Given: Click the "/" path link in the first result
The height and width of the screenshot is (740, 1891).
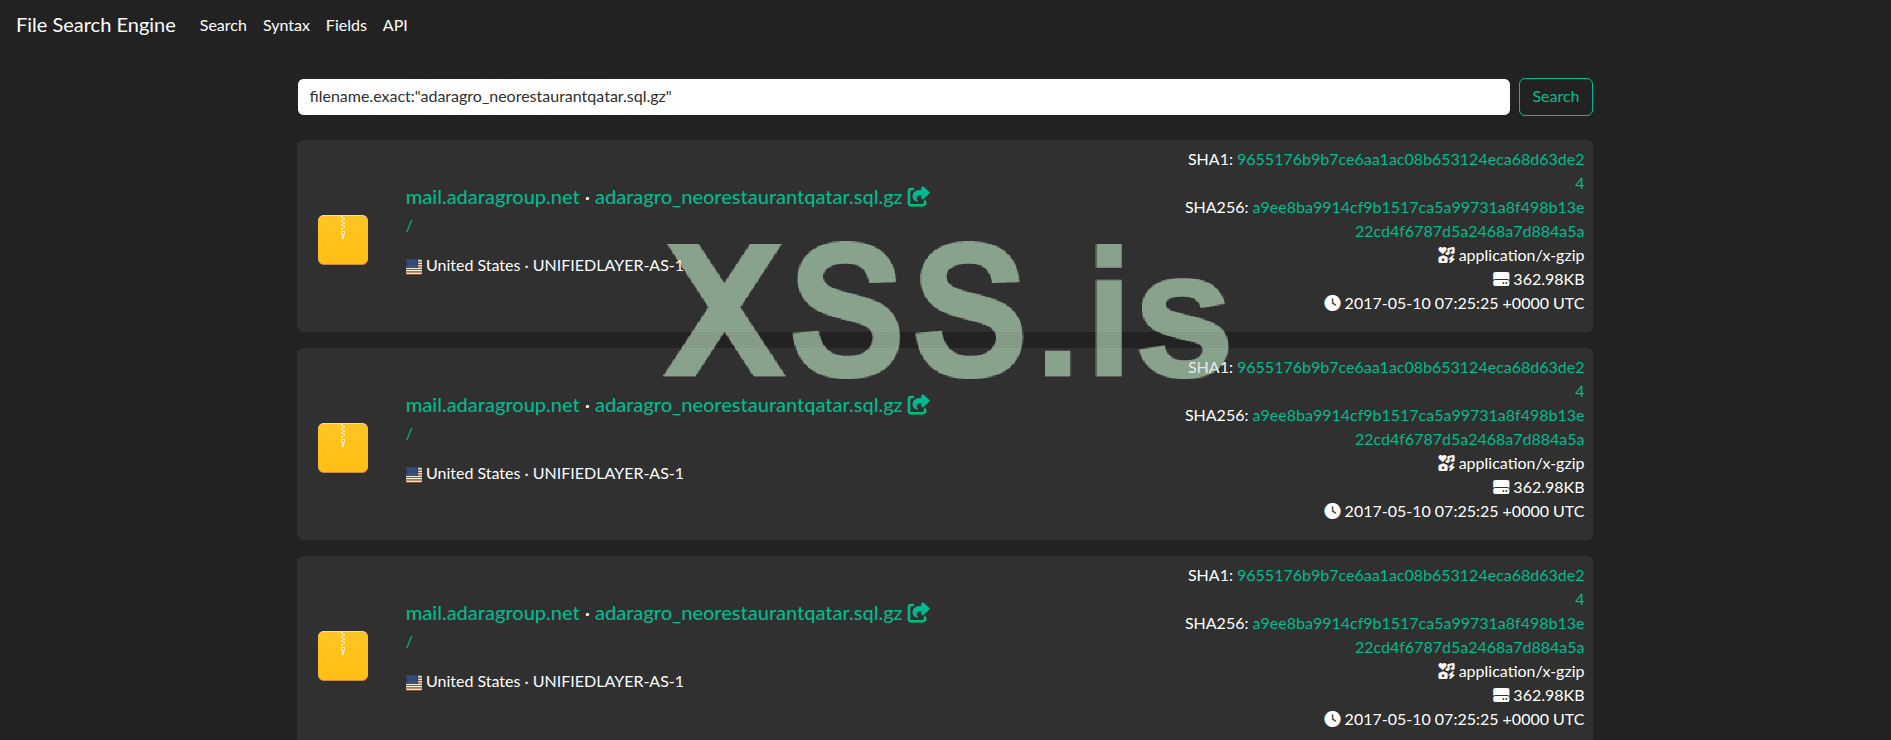Looking at the screenshot, I should (409, 226).
